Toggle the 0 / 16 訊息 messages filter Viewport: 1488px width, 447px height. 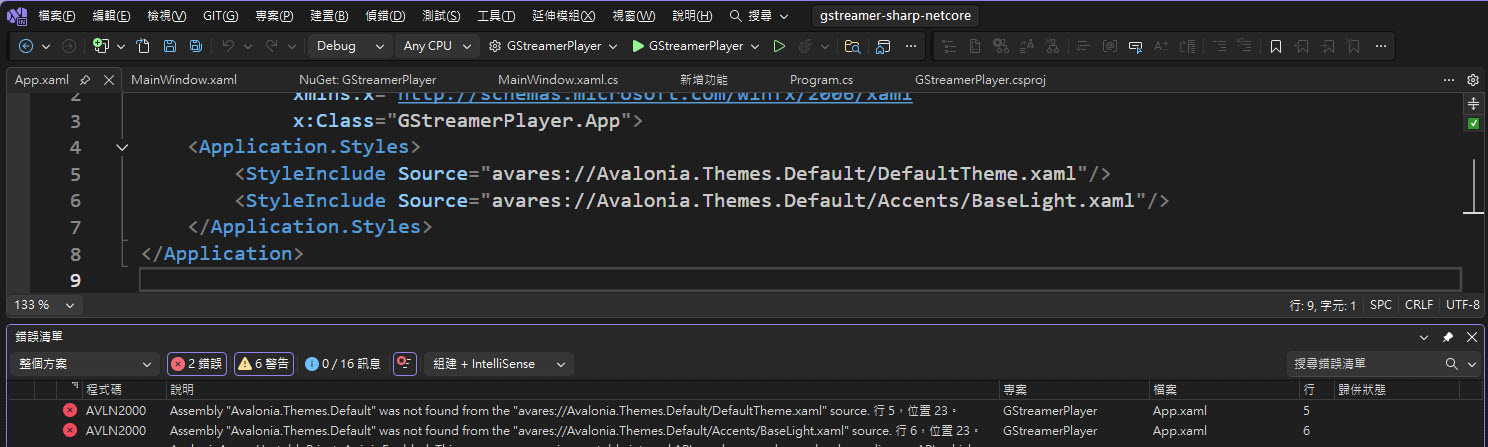(x=342, y=364)
